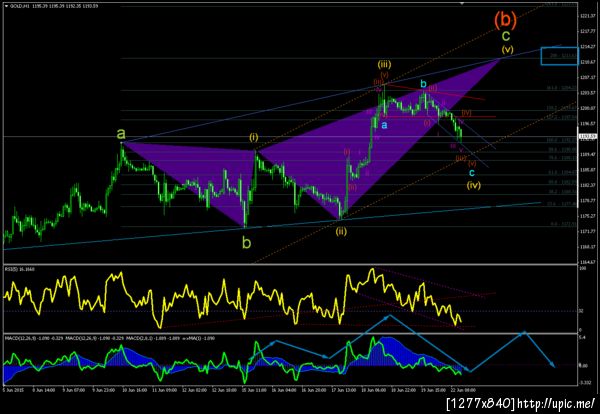
Task: Click the 1171.77 price scale value
Action: (587, 231)
